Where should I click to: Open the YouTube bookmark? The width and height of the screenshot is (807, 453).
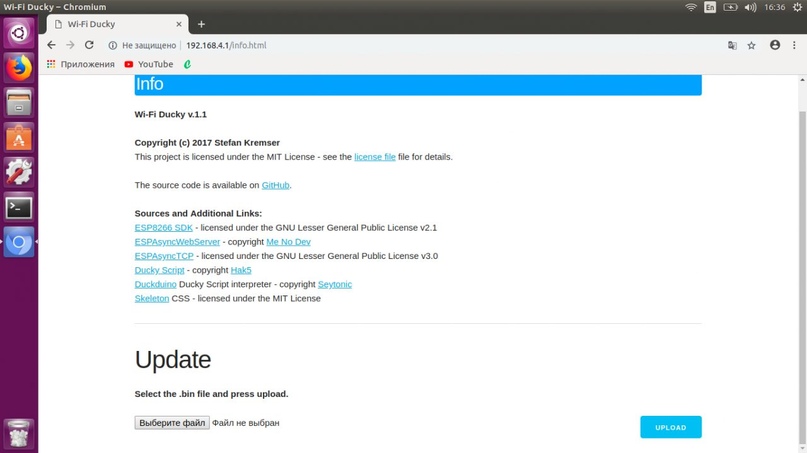(x=148, y=64)
